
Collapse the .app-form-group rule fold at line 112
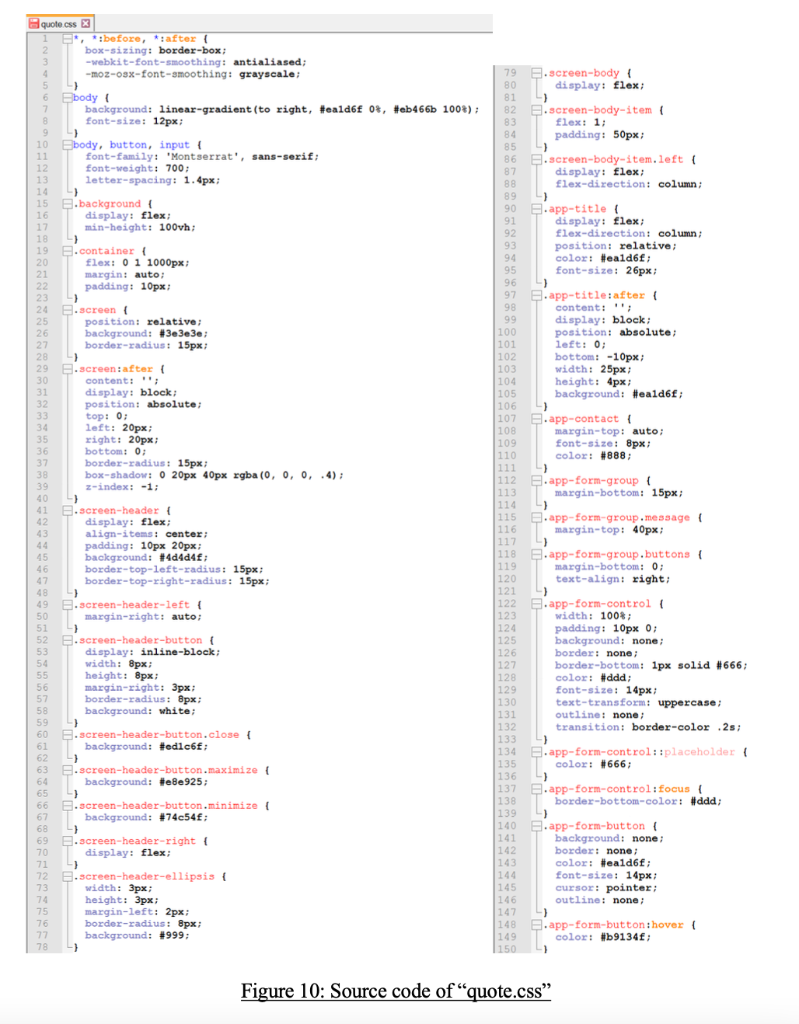(x=536, y=480)
